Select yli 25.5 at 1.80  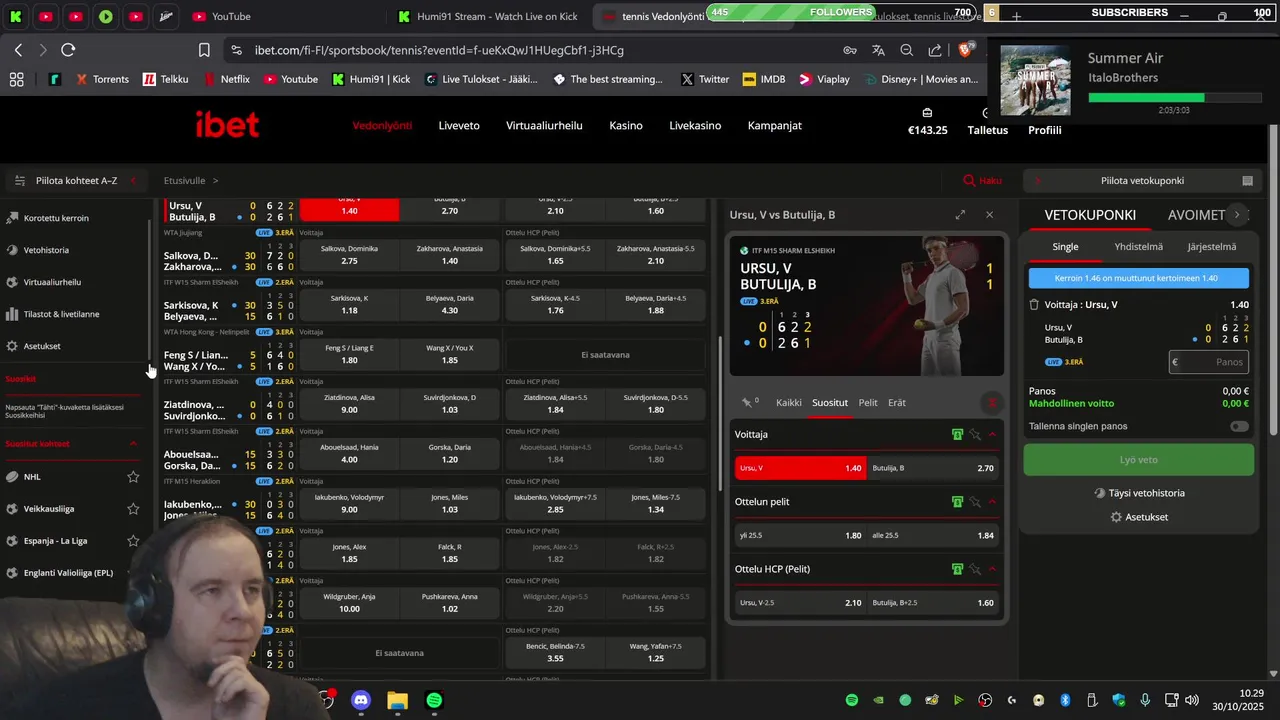click(x=800, y=535)
